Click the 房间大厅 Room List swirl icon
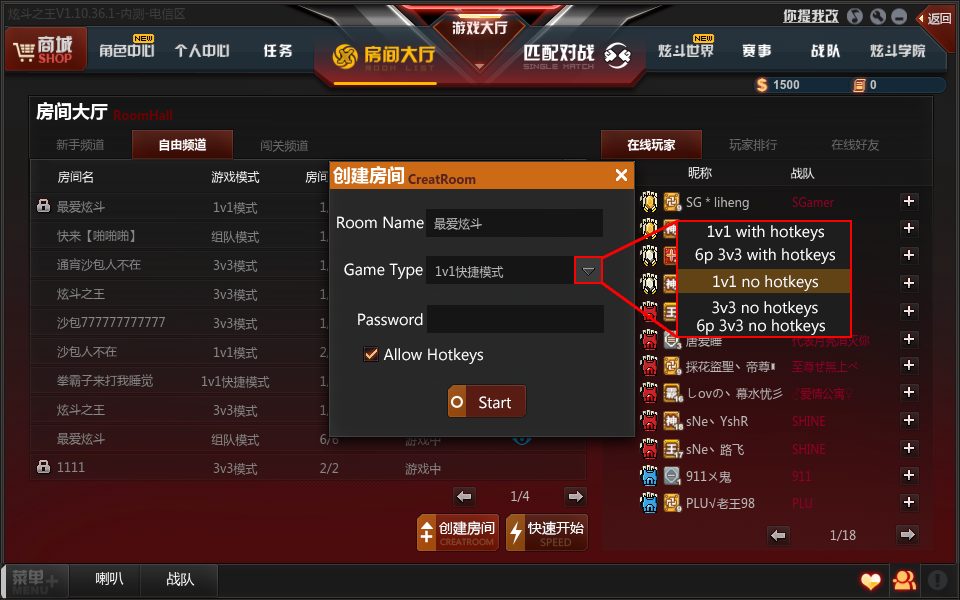Image resolution: width=960 pixels, height=600 pixels. tap(345, 56)
